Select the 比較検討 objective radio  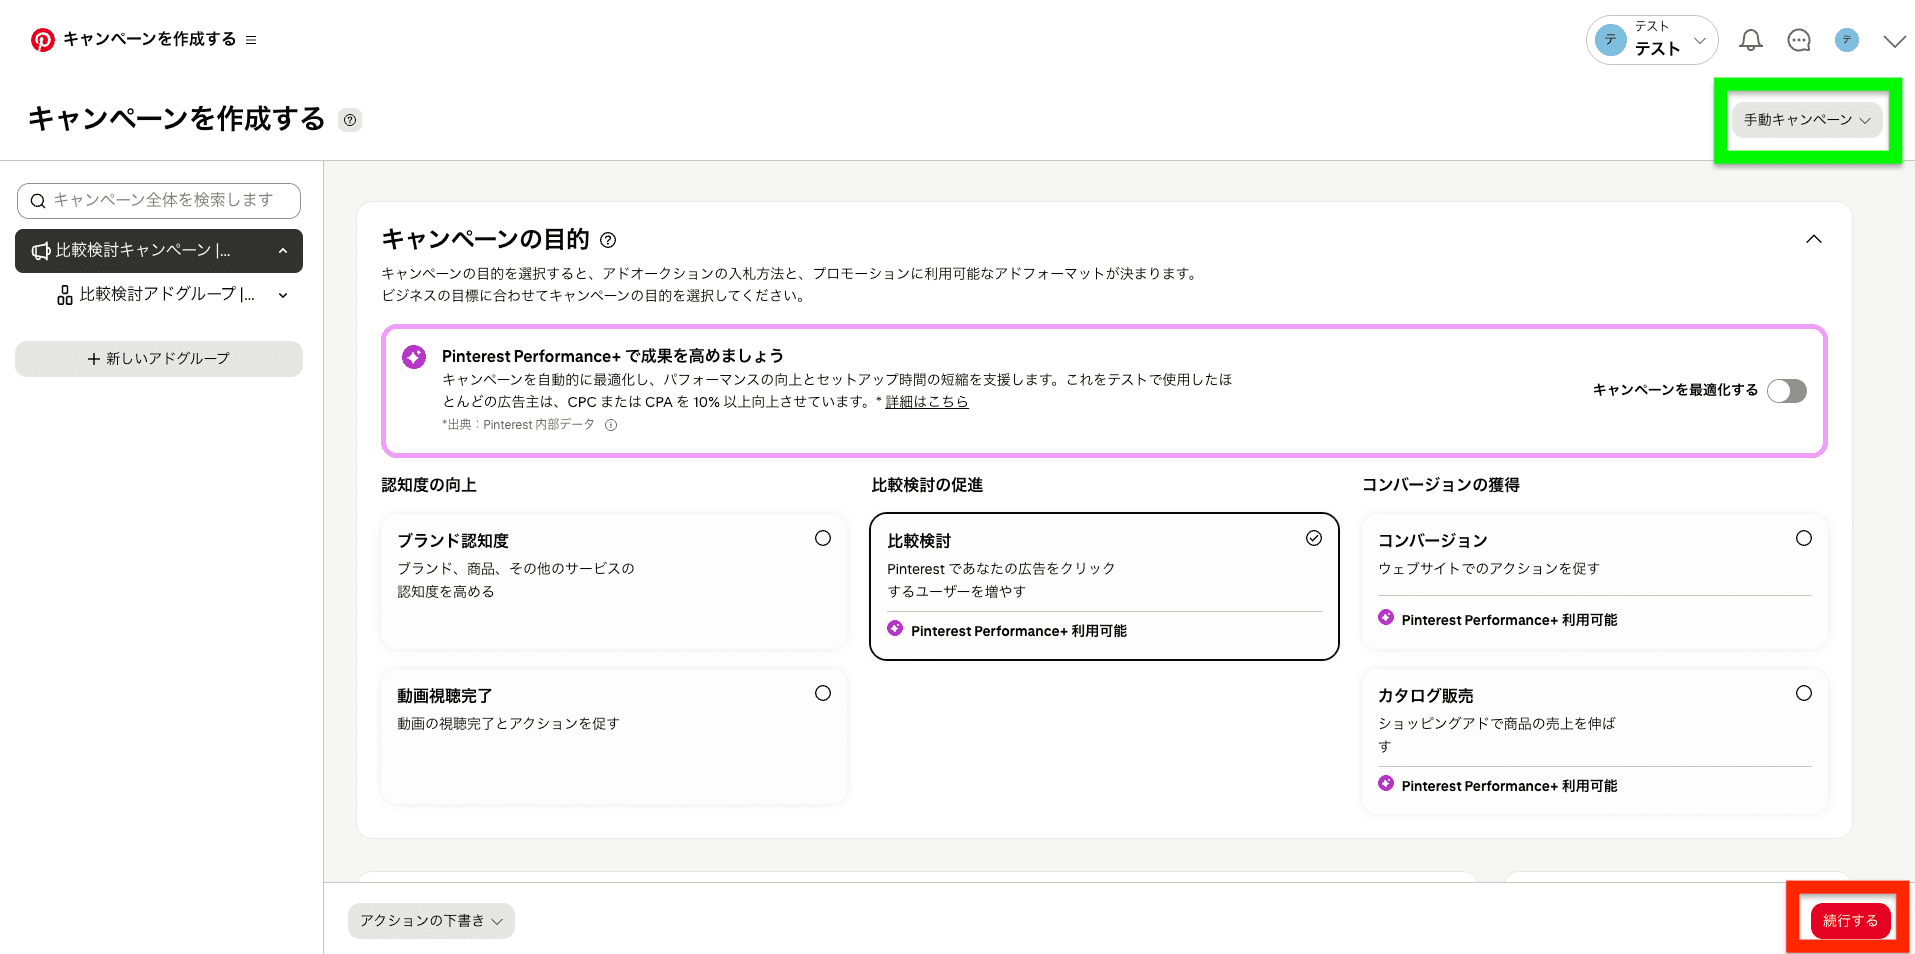coord(1314,538)
